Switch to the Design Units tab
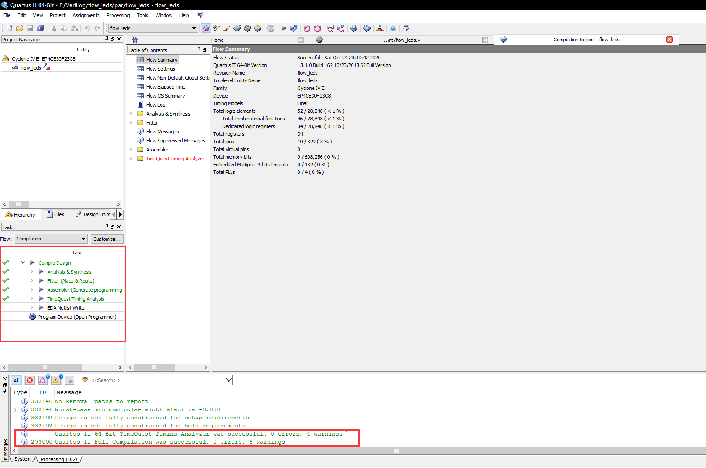The image size is (706, 468). [x=93, y=214]
